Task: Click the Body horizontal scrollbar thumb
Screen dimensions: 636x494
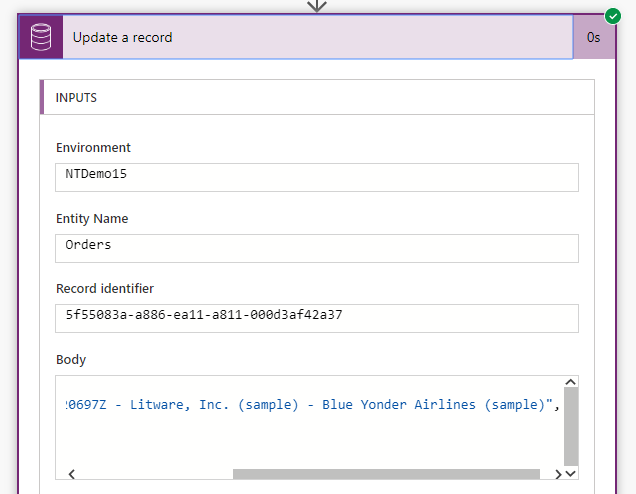Action: click(x=385, y=474)
